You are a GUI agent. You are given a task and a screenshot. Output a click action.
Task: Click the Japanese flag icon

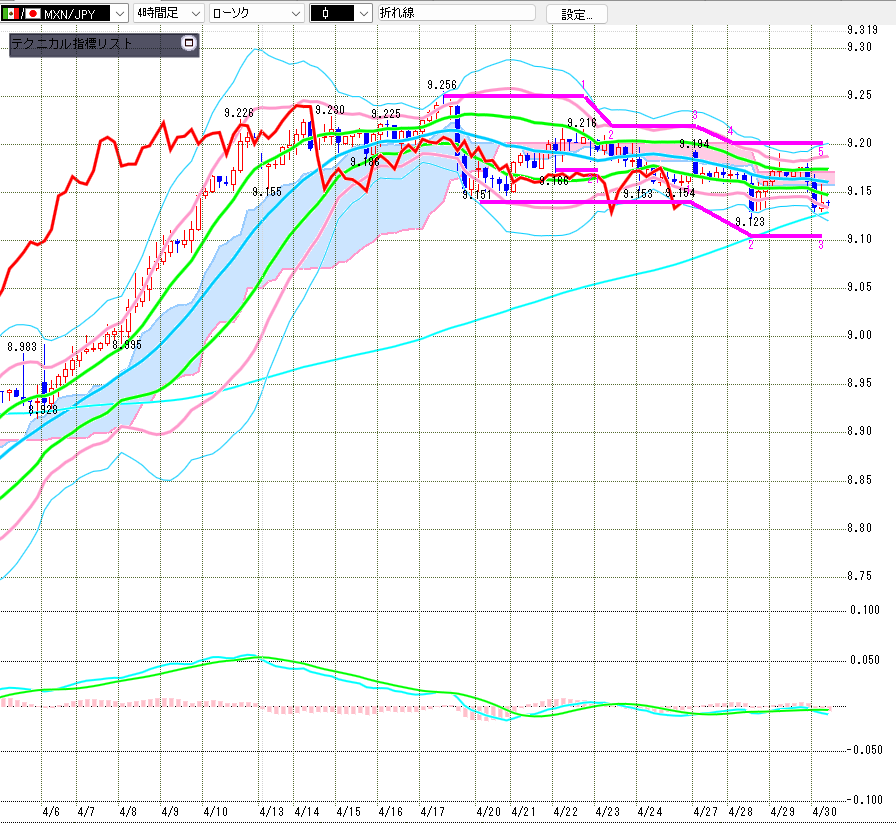click(x=32, y=13)
